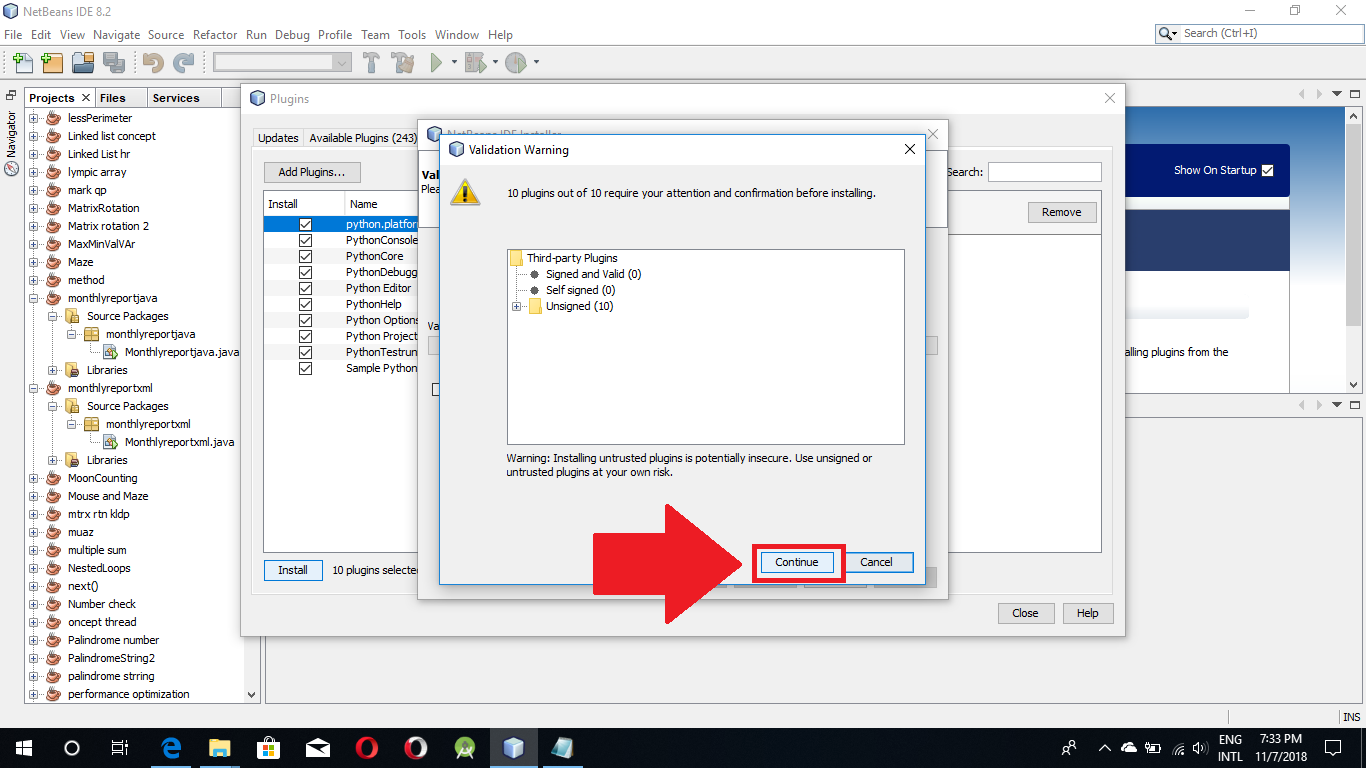The width and height of the screenshot is (1366, 768).
Task: Expand the Unsigned (10) tree node
Action: point(517,306)
